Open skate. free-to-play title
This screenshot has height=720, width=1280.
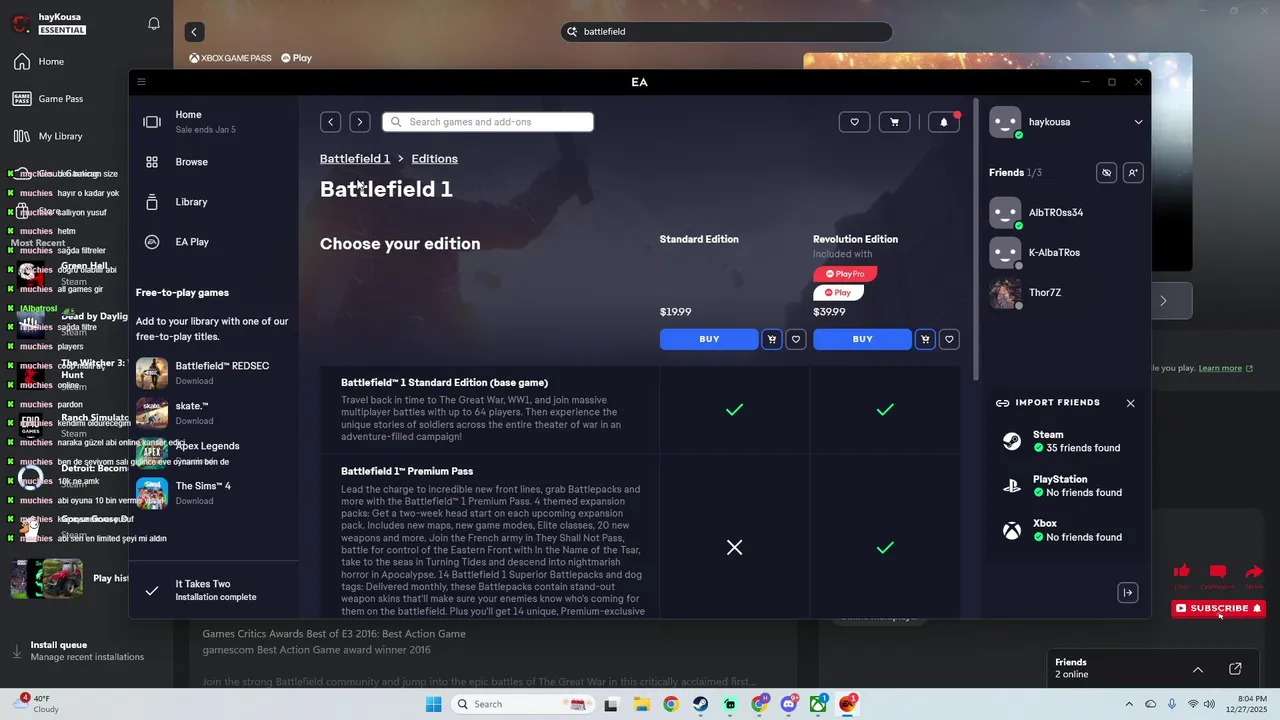pos(215,413)
